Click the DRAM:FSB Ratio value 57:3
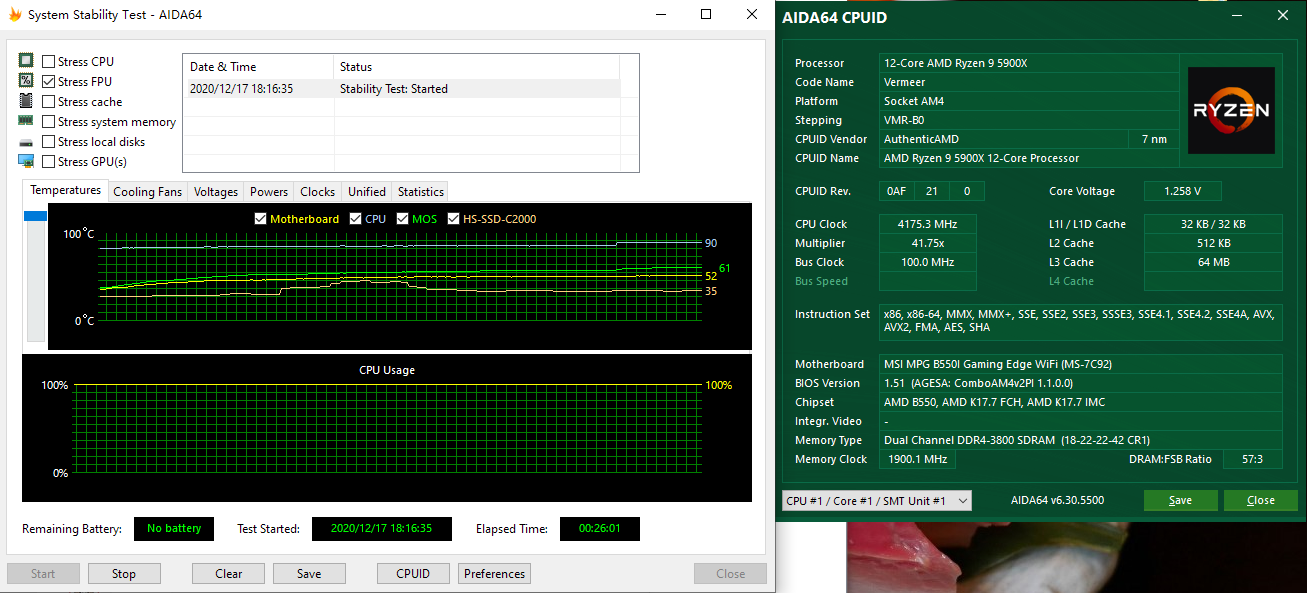 (1252, 459)
